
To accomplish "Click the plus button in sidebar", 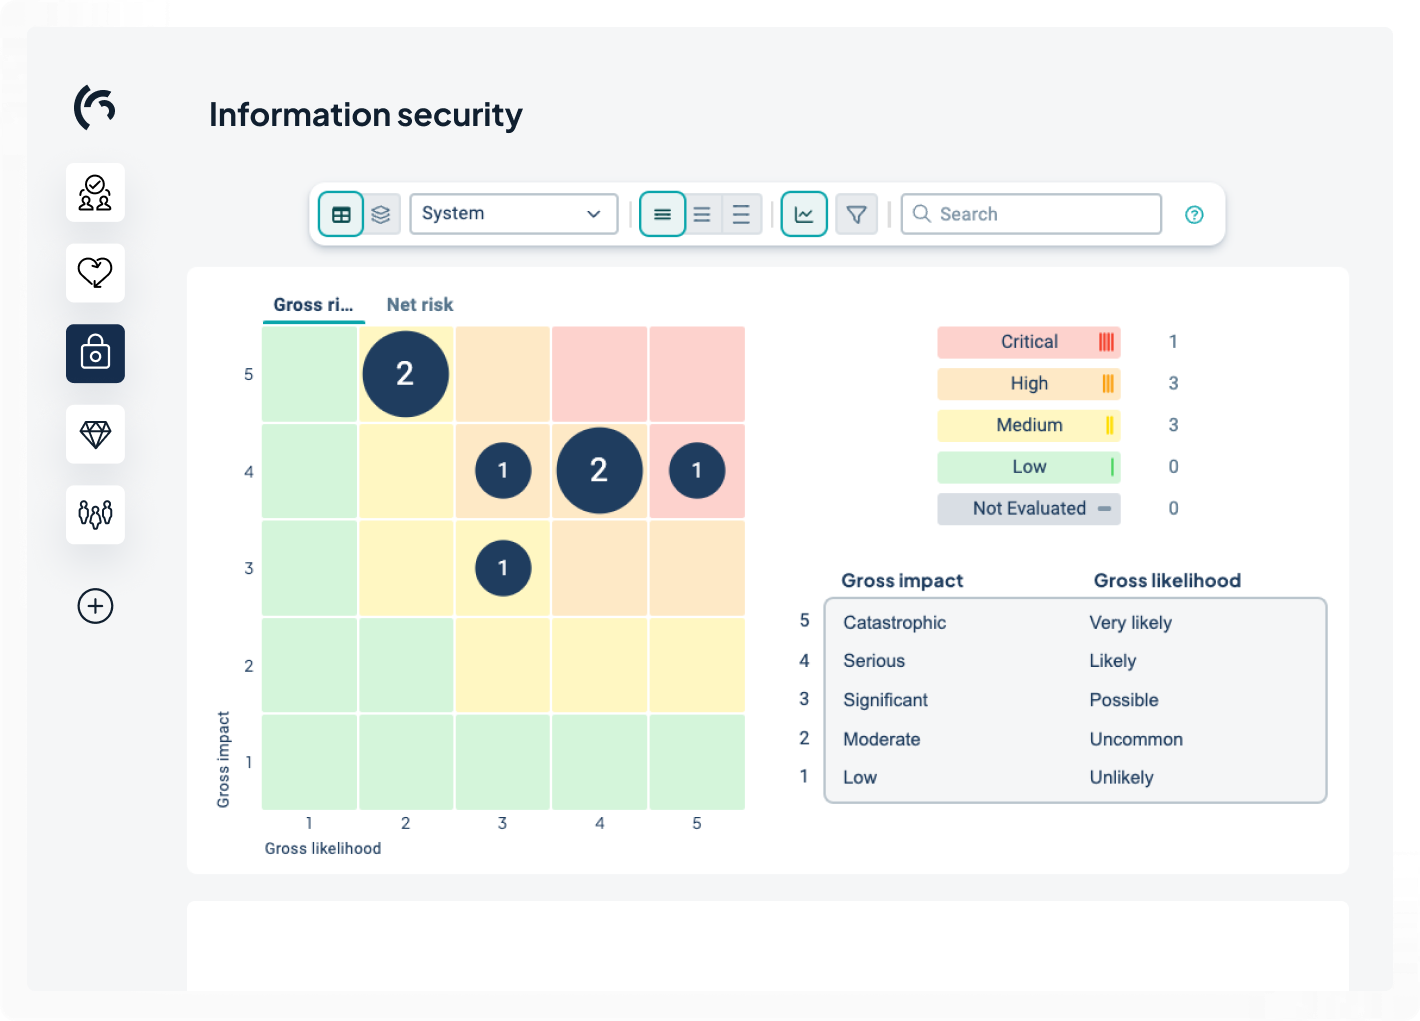I will point(95,606).
